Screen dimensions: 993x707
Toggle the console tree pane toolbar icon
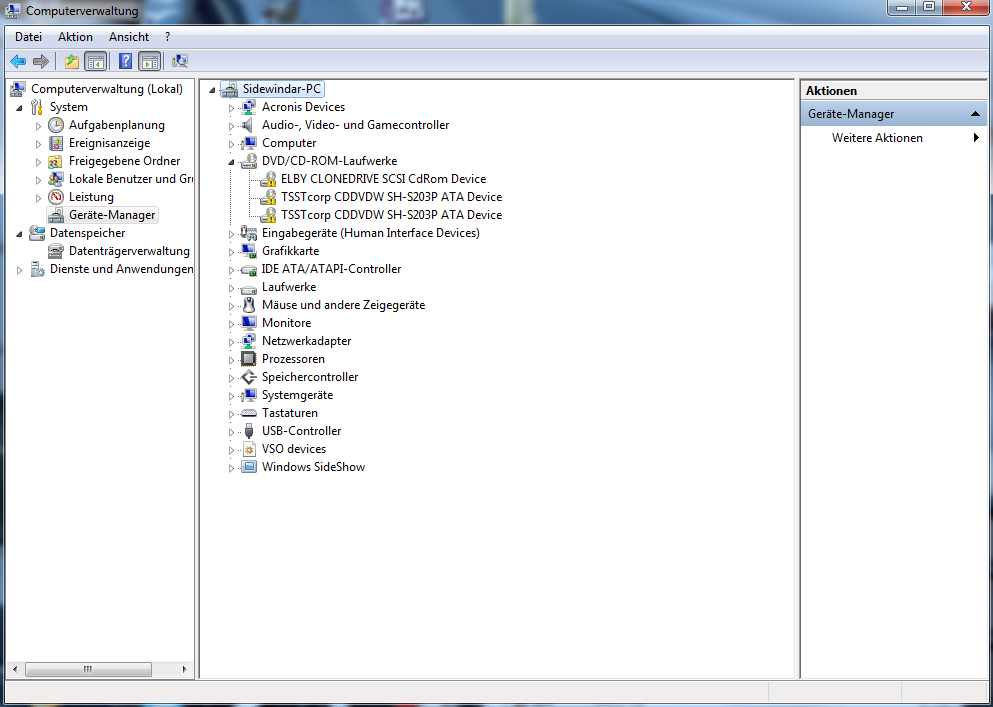(x=96, y=61)
